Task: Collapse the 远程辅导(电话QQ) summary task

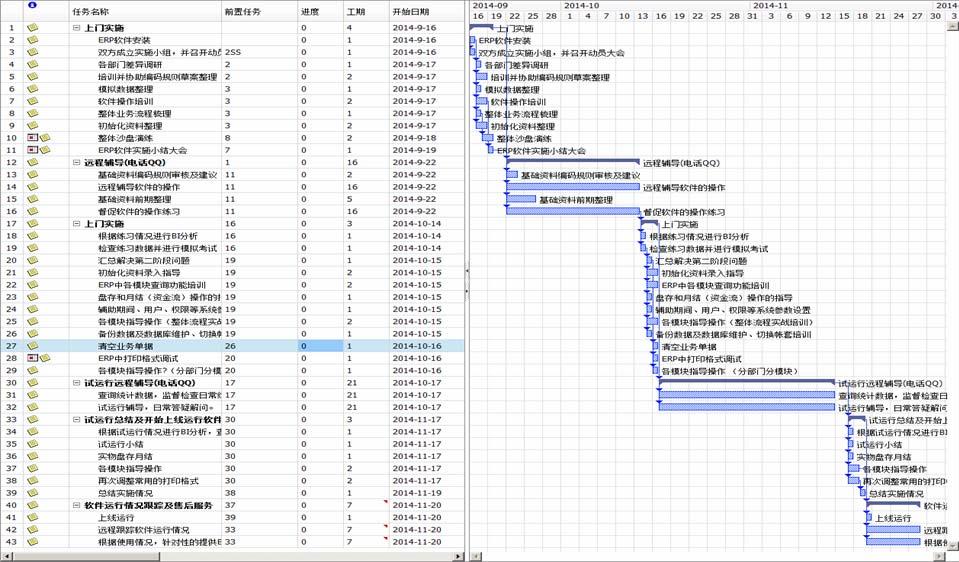Action: click(76, 162)
